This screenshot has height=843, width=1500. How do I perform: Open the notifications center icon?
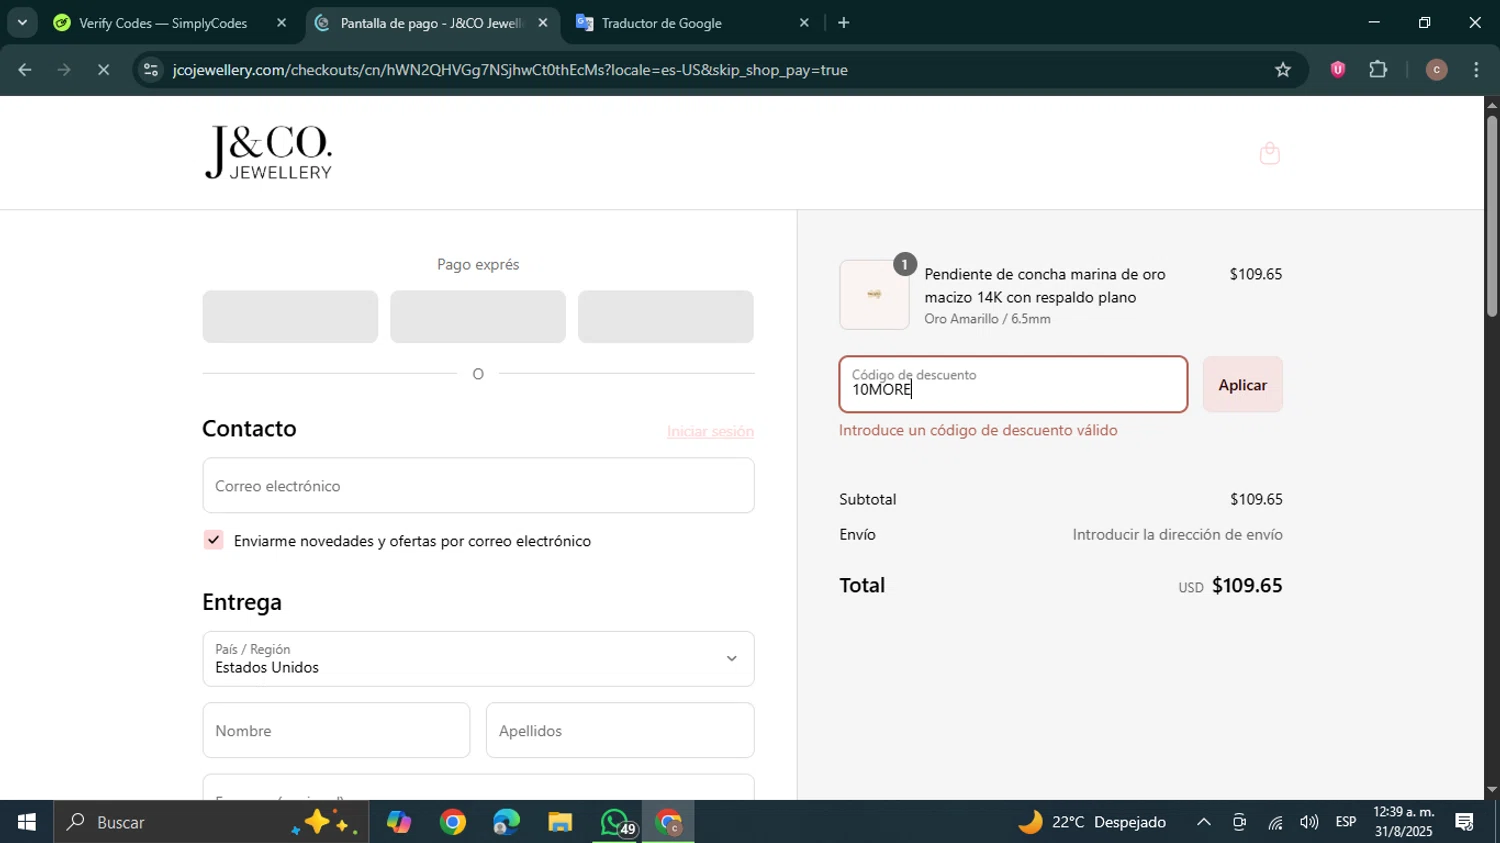point(1465,822)
